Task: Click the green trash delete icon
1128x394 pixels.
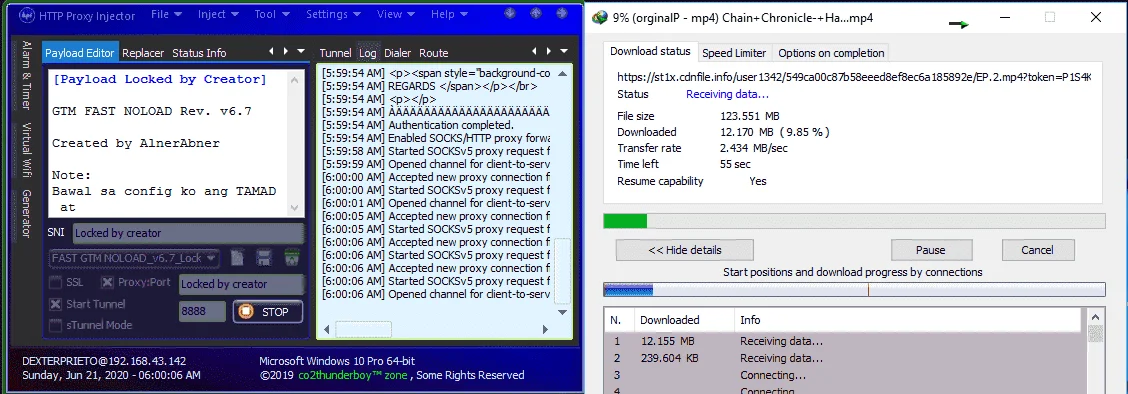Action: click(x=291, y=257)
